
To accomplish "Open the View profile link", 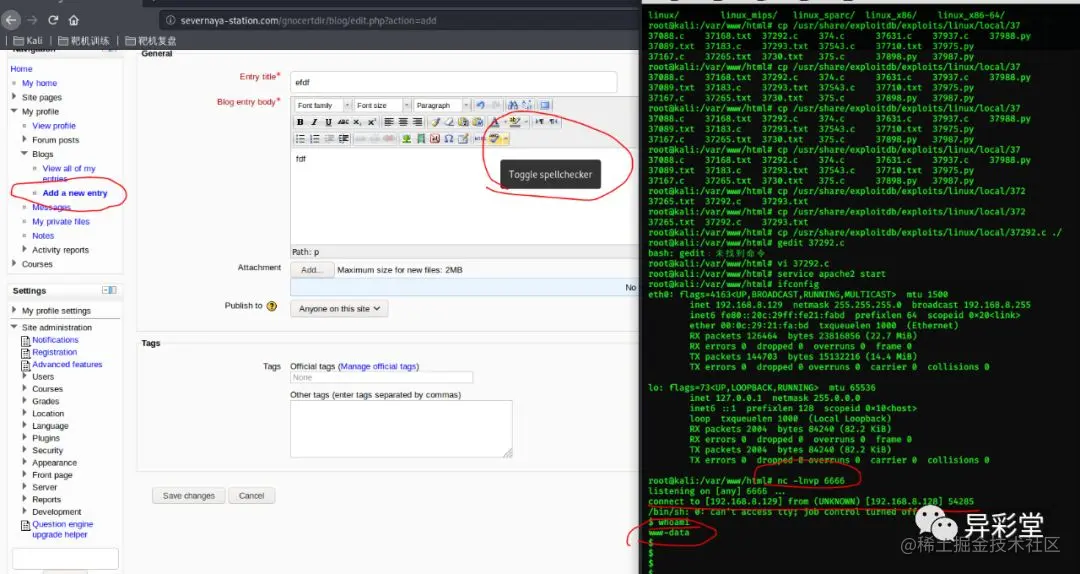I will (54, 125).
